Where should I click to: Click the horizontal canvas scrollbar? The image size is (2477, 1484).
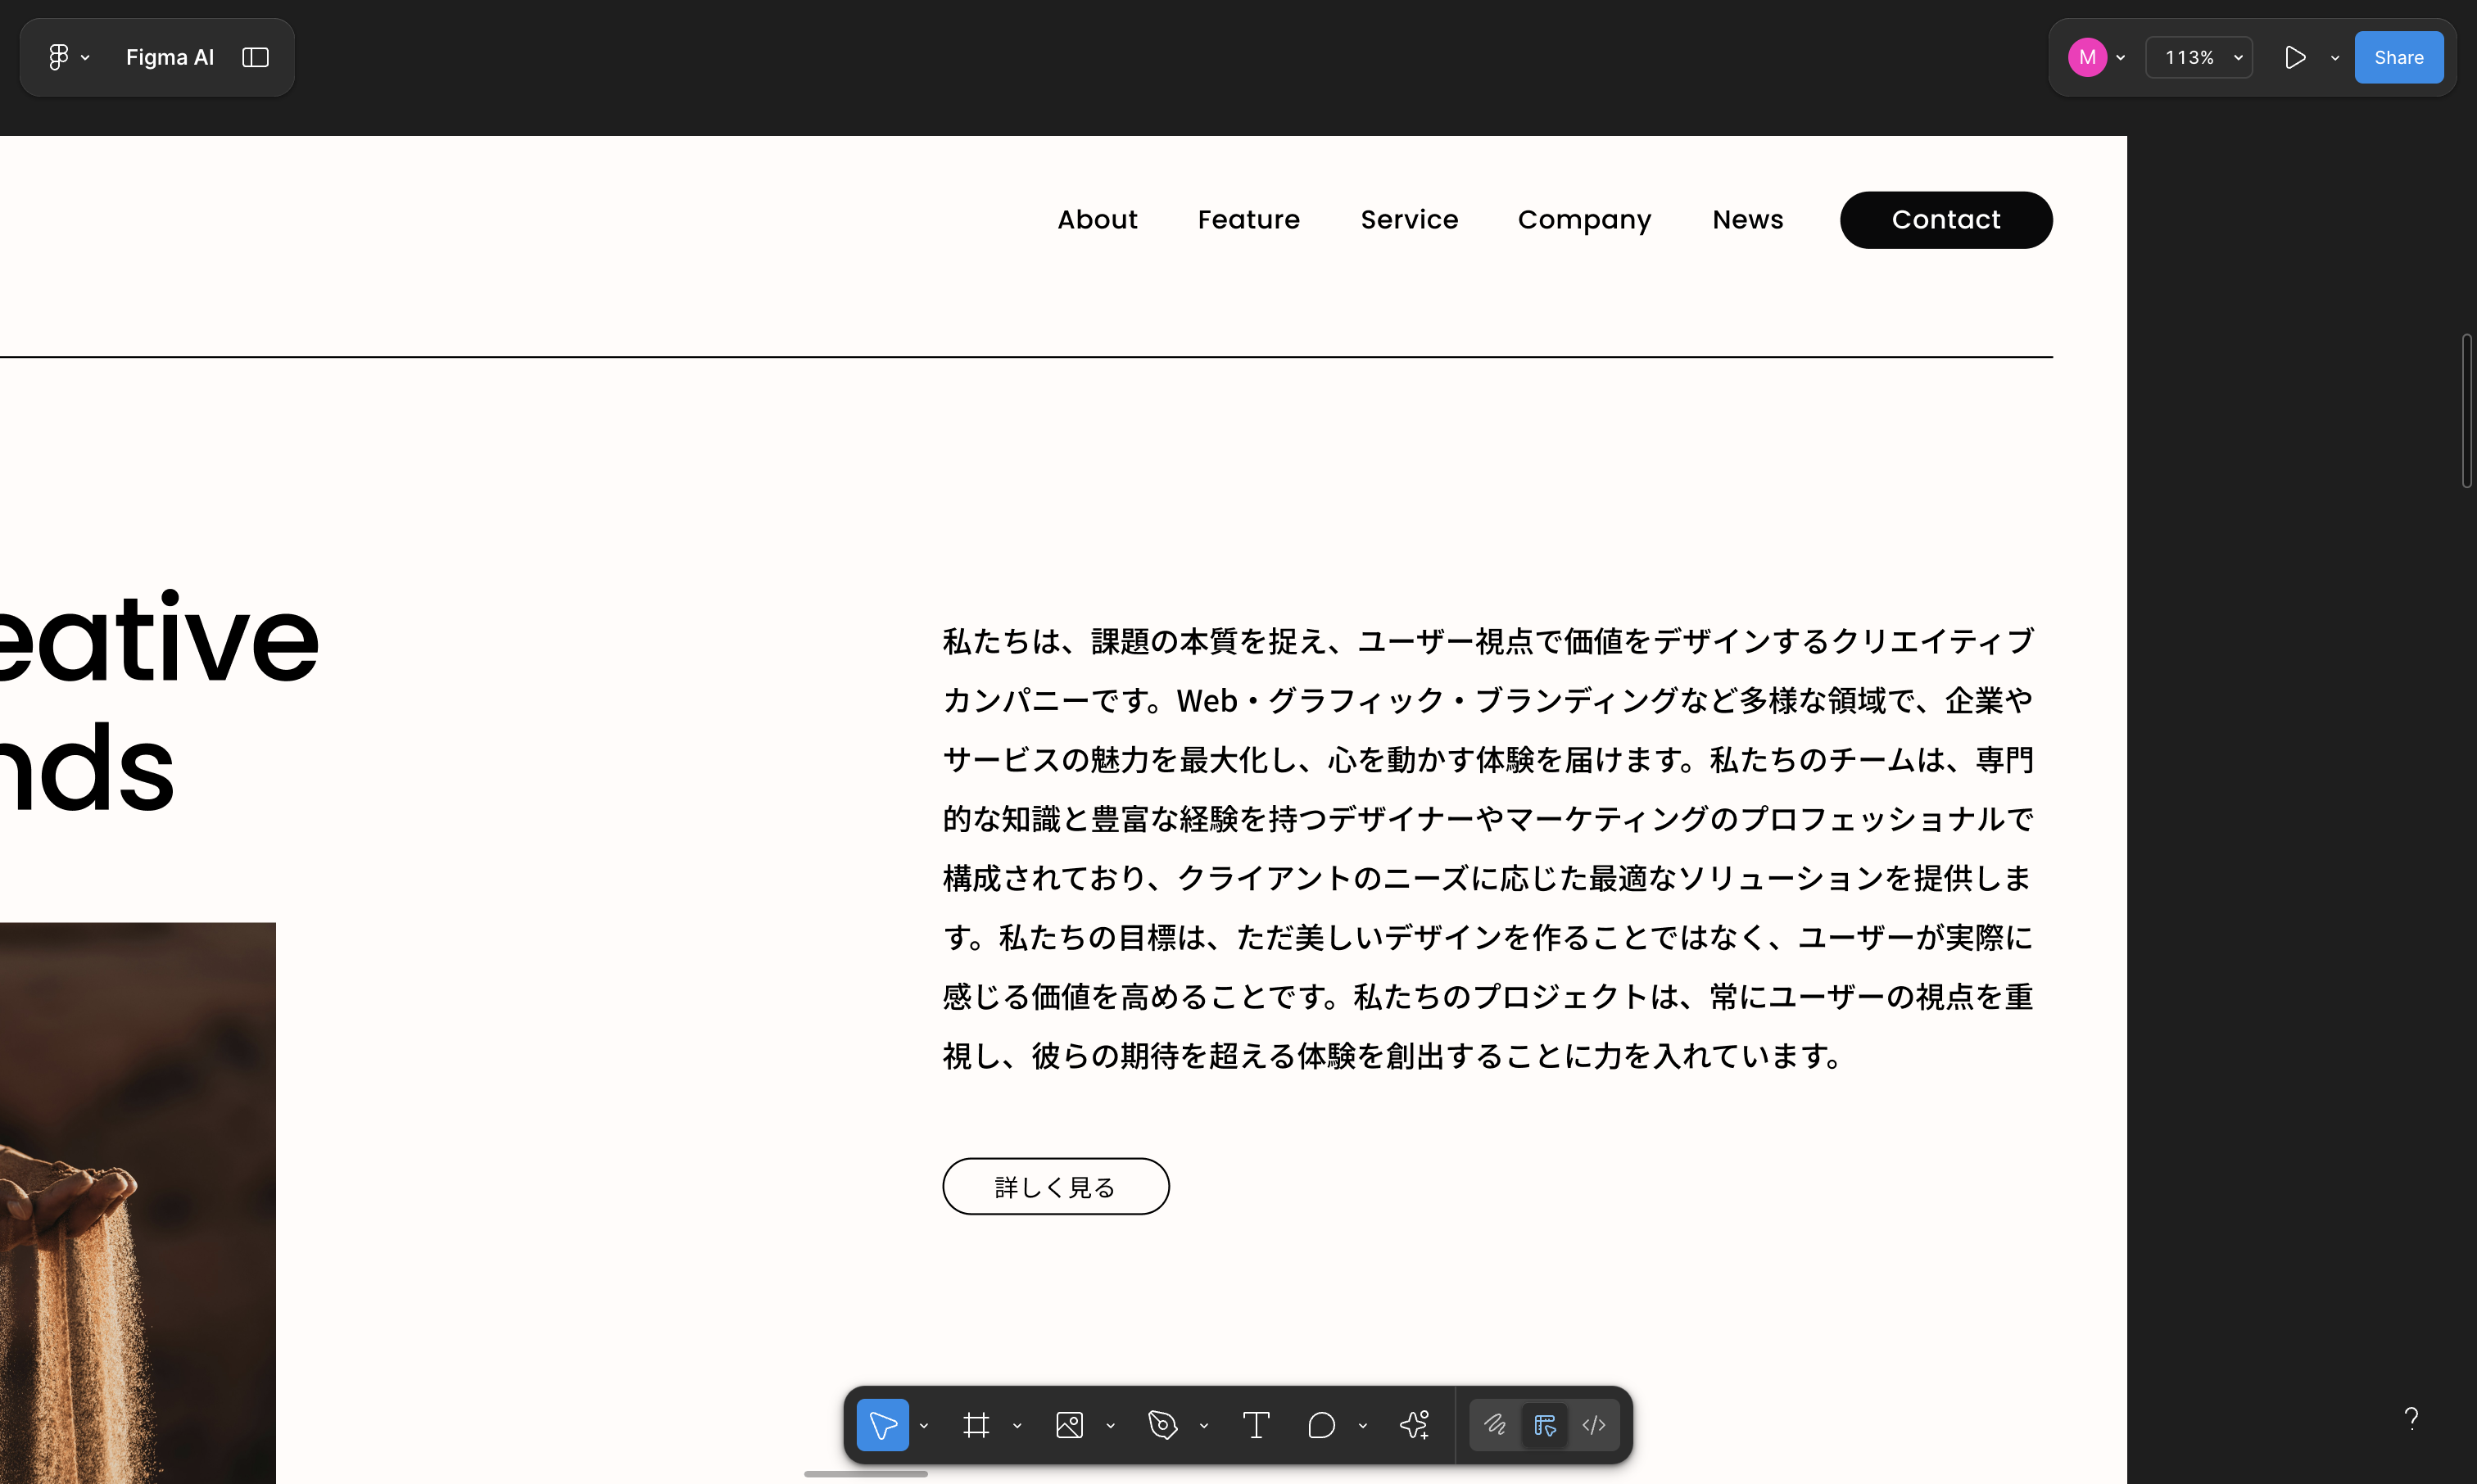coord(866,1473)
